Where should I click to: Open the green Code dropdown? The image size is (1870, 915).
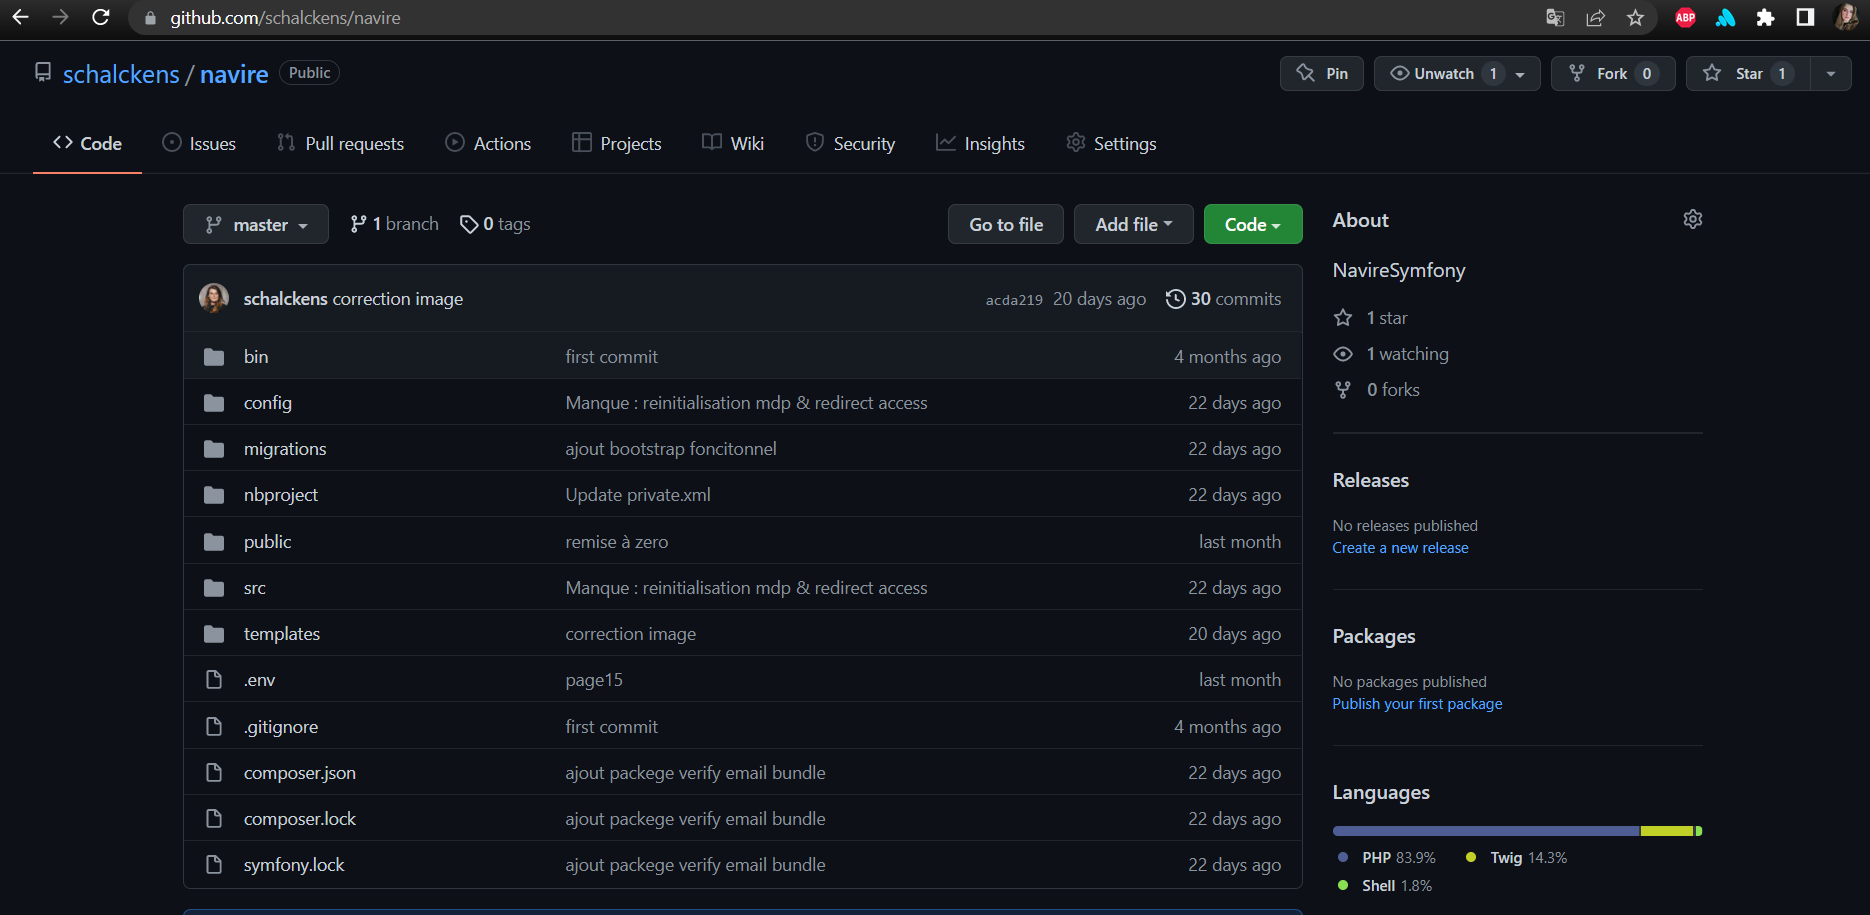click(1253, 224)
